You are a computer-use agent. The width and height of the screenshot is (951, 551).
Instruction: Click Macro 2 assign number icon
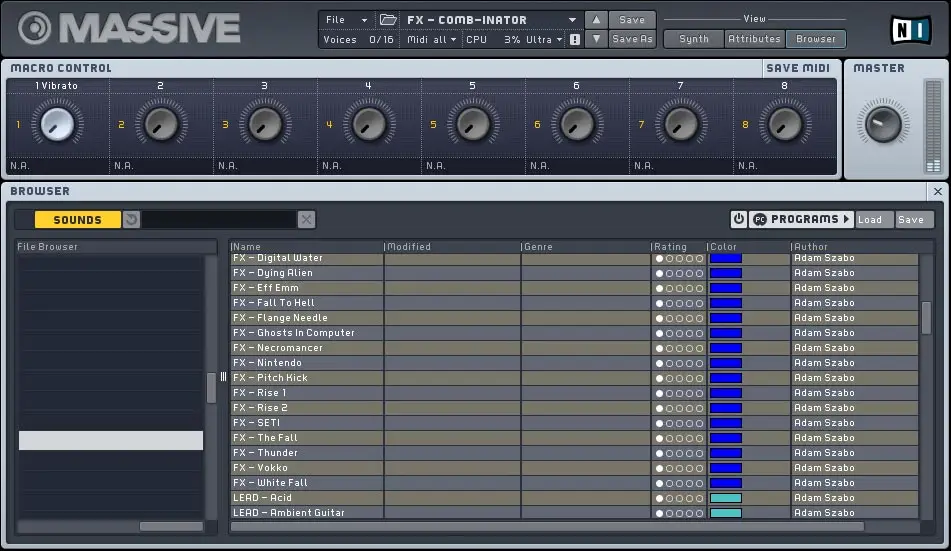tap(121, 124)
